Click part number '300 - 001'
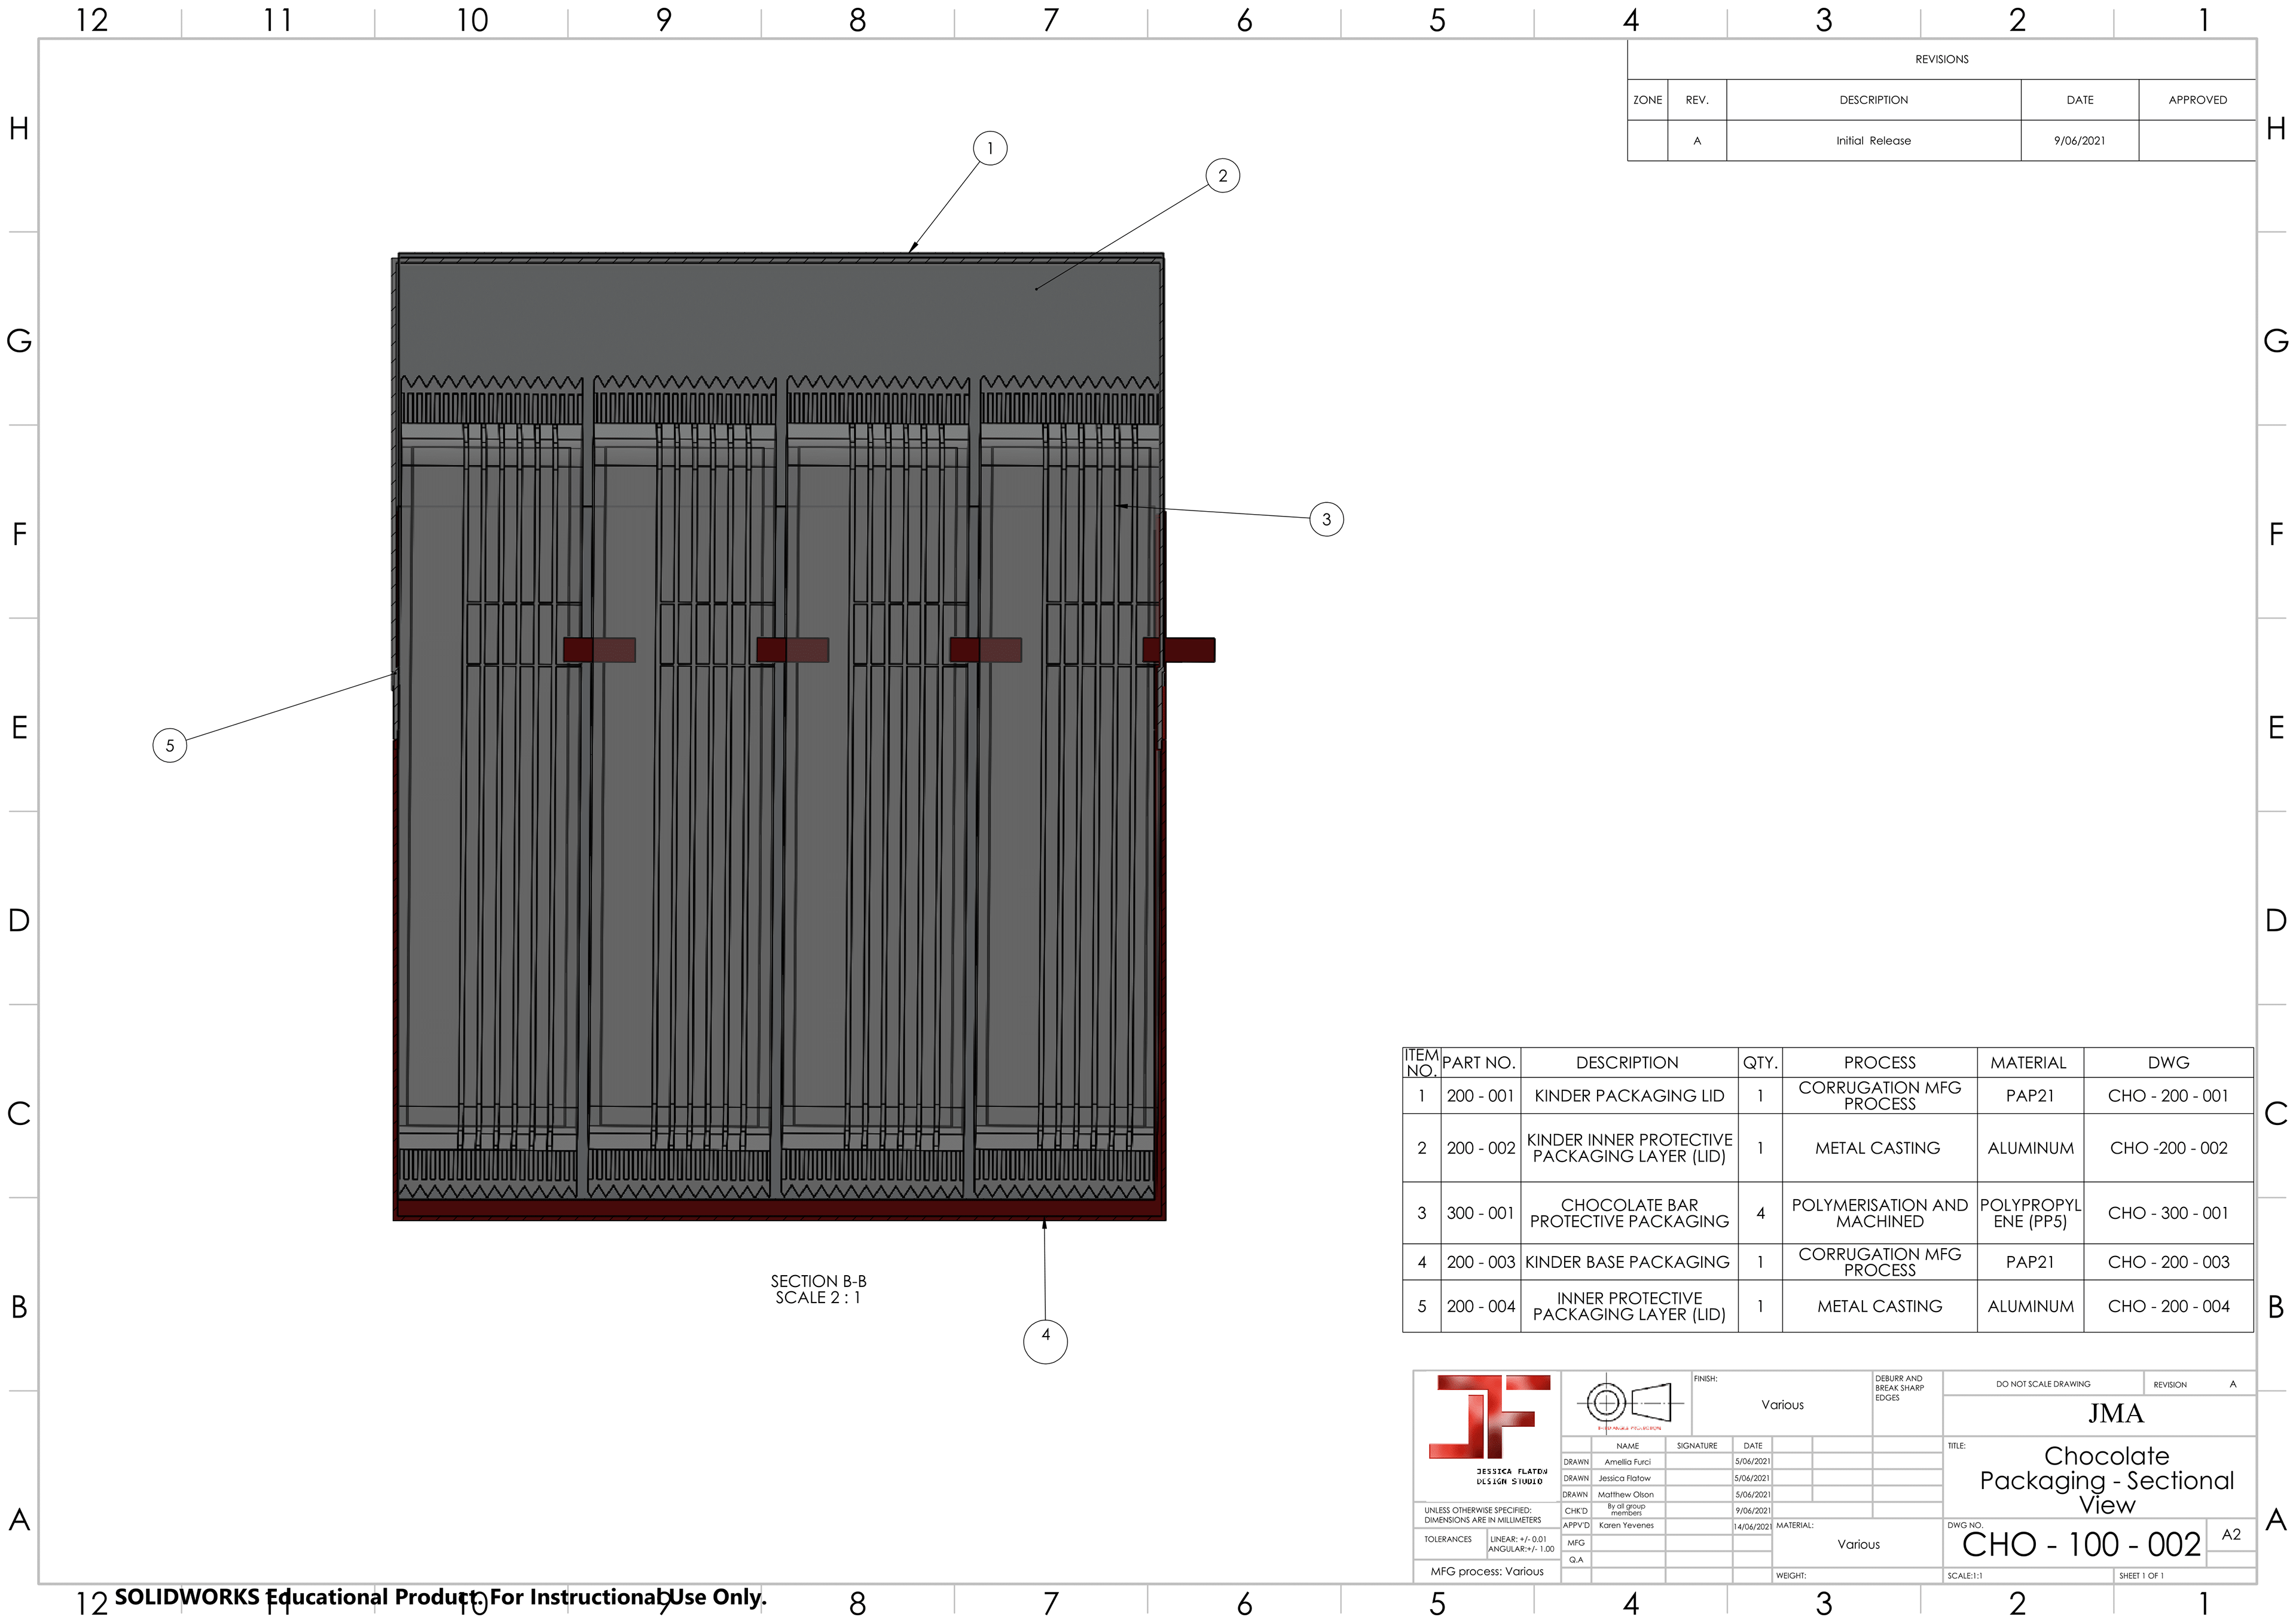The image size is (2296, 1623). tap(1480, 1213)
